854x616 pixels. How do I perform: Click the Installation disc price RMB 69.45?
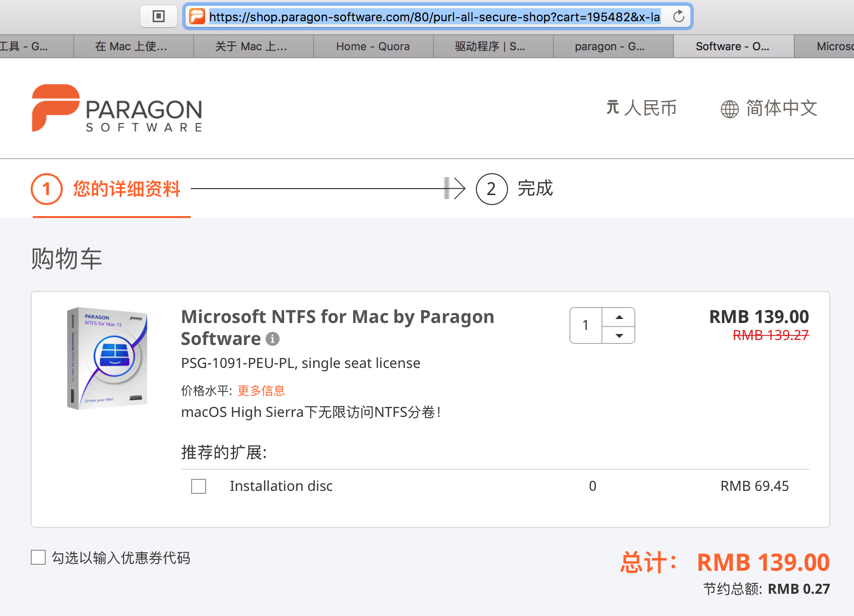click(x=754, y=486)
